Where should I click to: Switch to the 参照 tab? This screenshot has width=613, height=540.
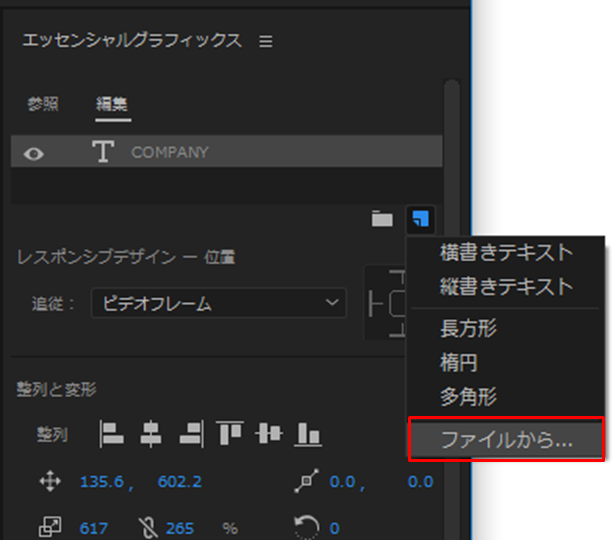pyautogui.click(x=43, y=103)
